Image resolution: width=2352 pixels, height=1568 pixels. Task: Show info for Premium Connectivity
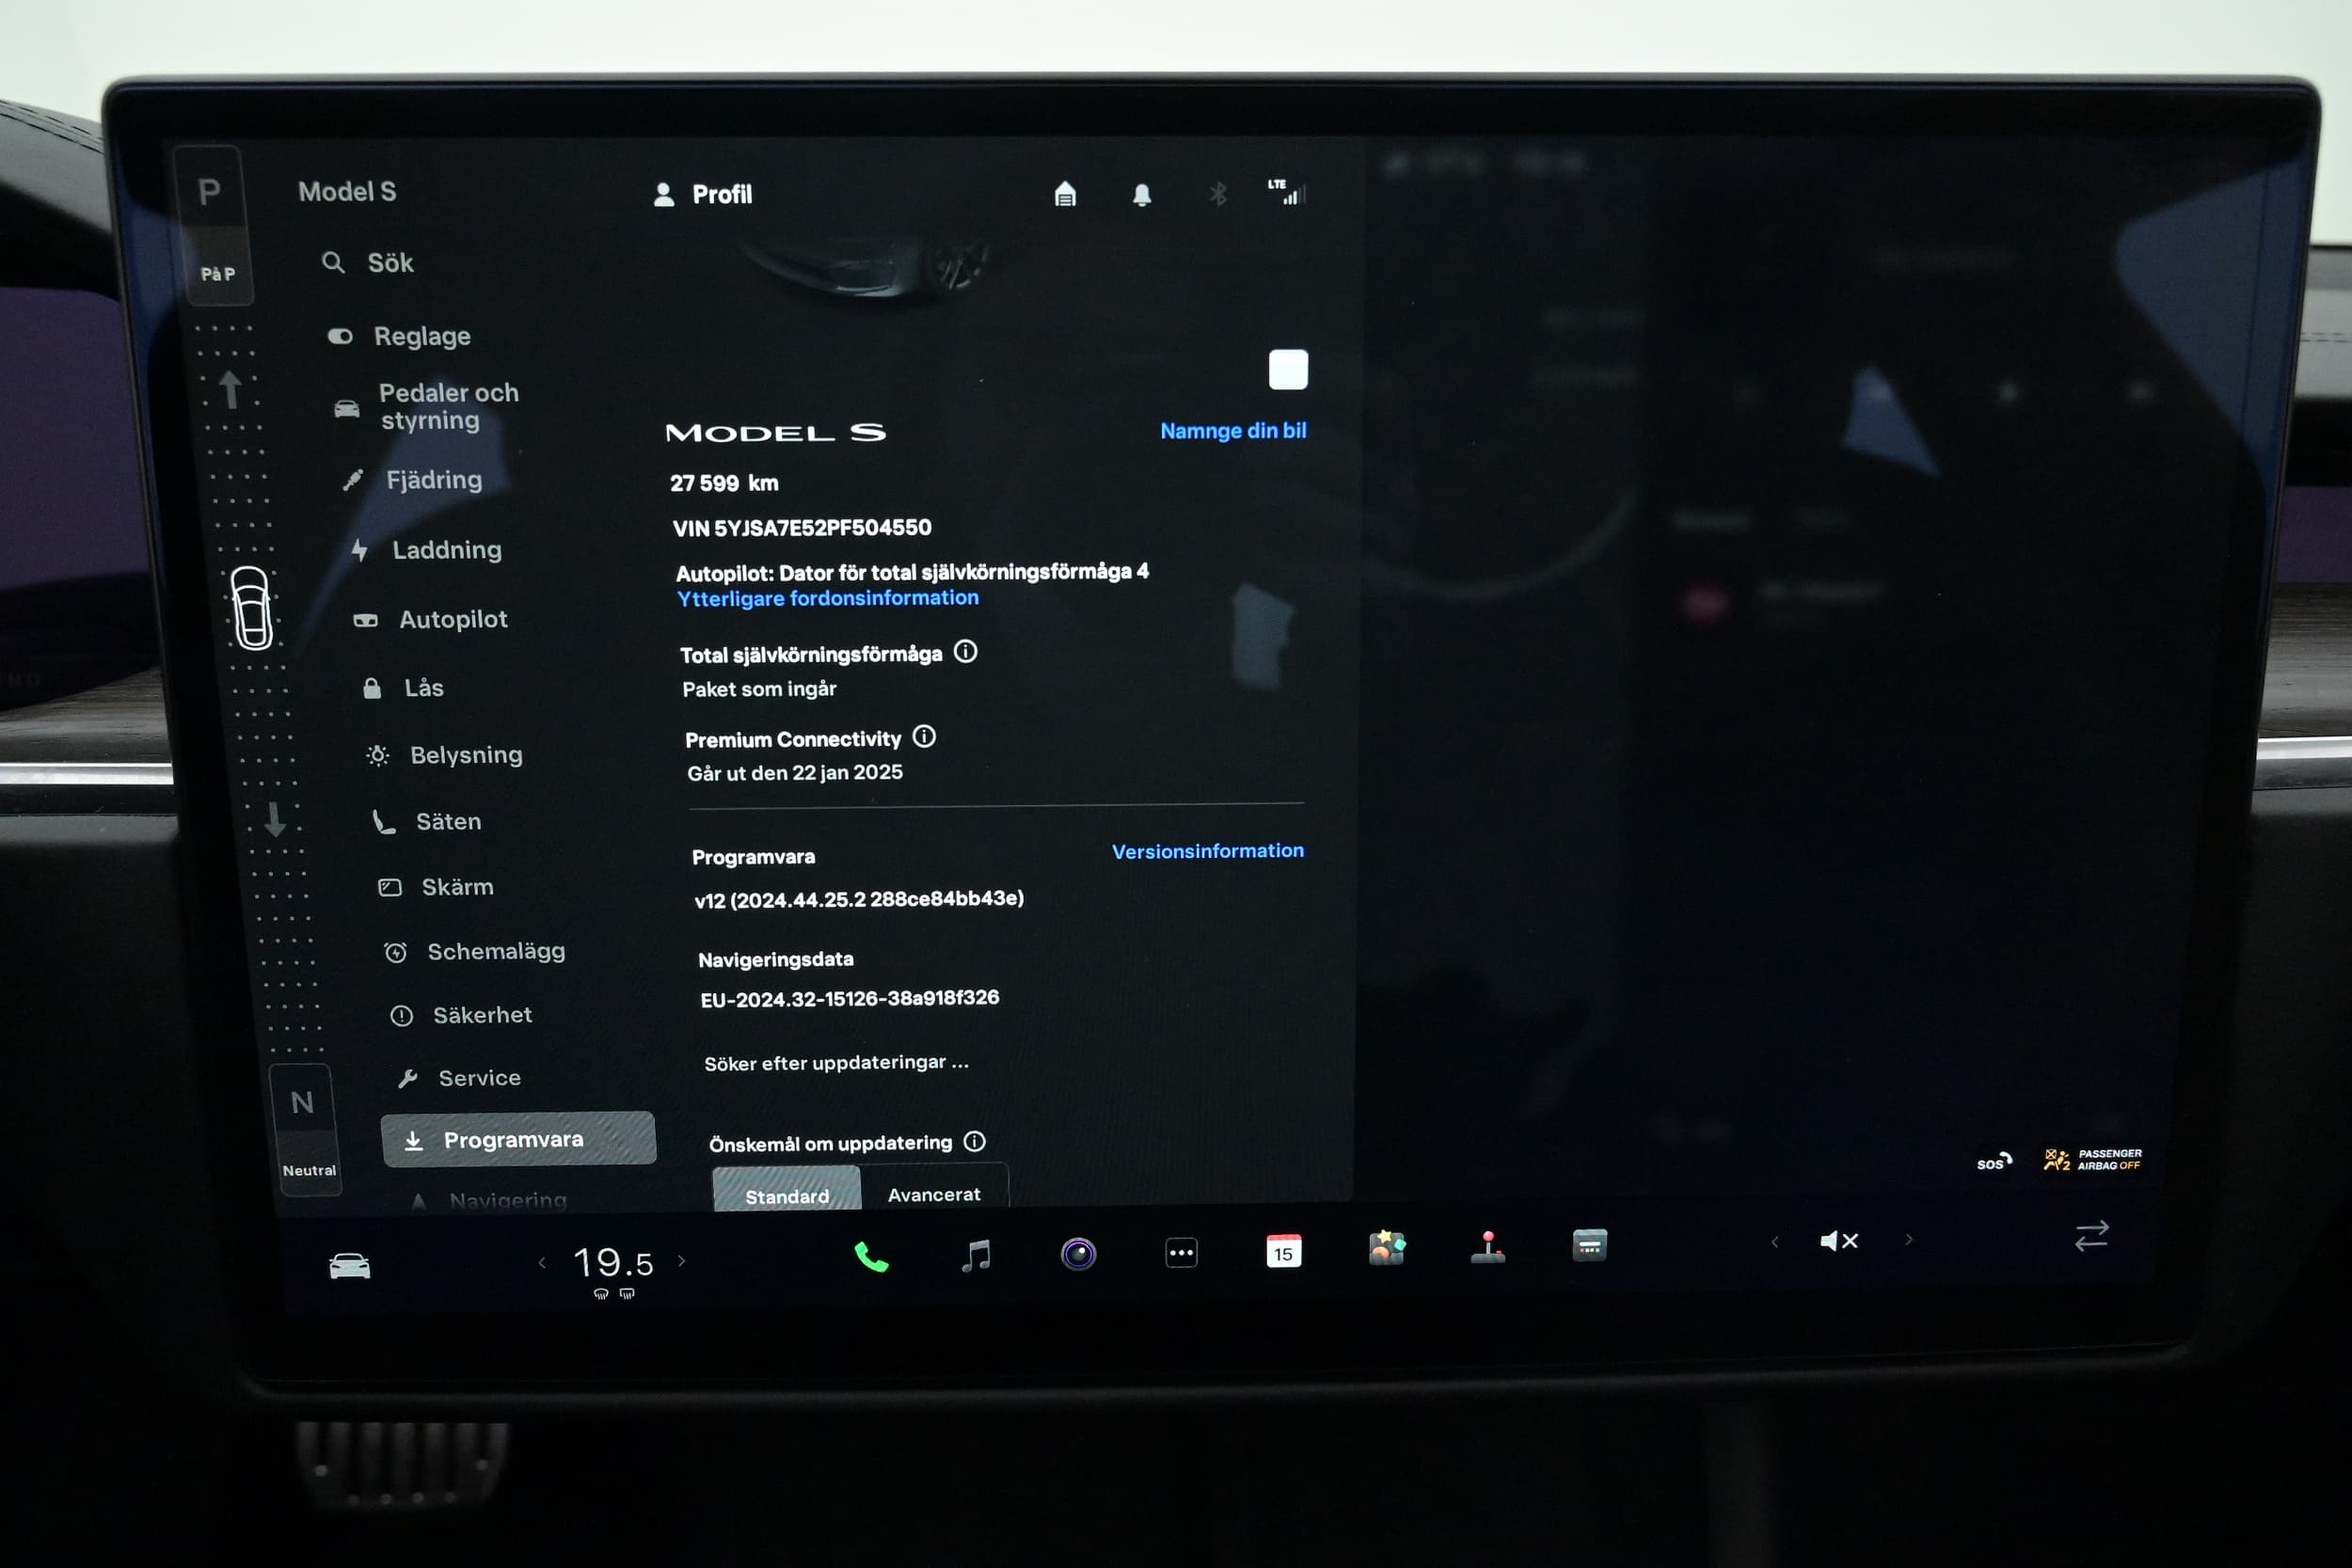pos(924,737)
